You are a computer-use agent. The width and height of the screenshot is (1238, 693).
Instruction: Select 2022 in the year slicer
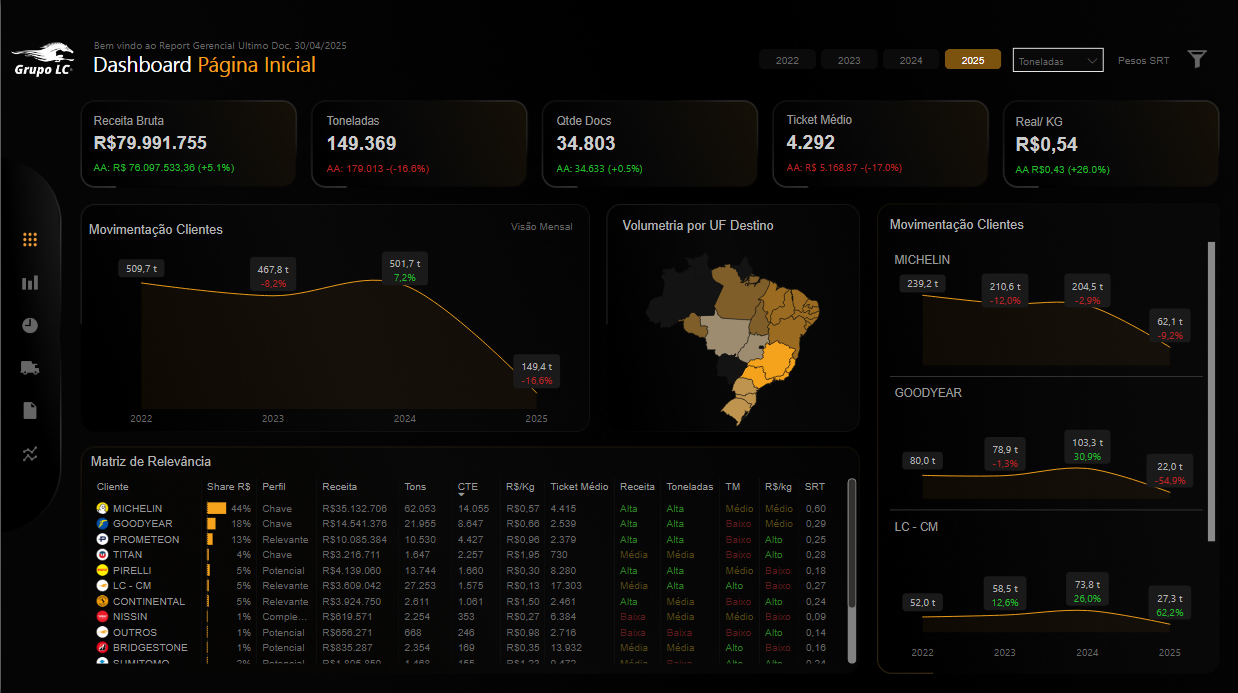(788, 60)
